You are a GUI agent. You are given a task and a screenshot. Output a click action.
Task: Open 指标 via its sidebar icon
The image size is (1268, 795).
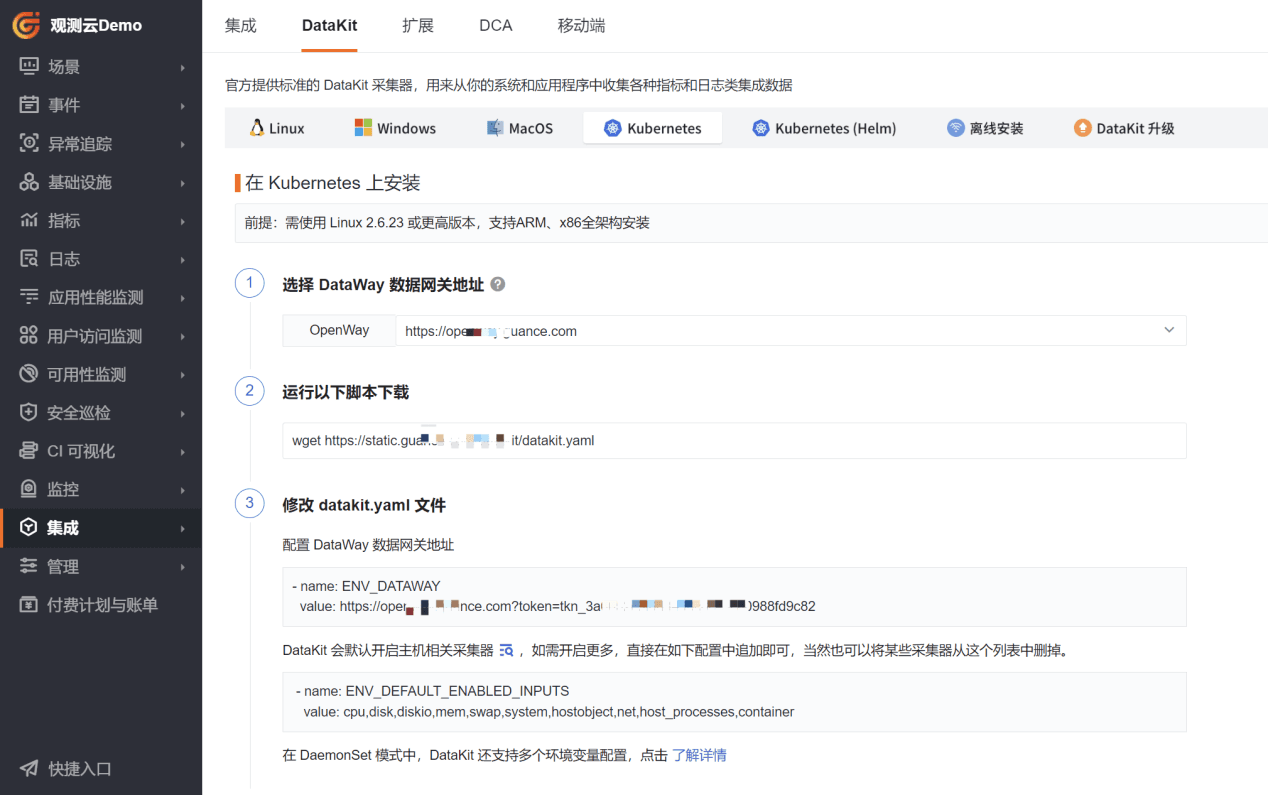(x=29, y=220)
